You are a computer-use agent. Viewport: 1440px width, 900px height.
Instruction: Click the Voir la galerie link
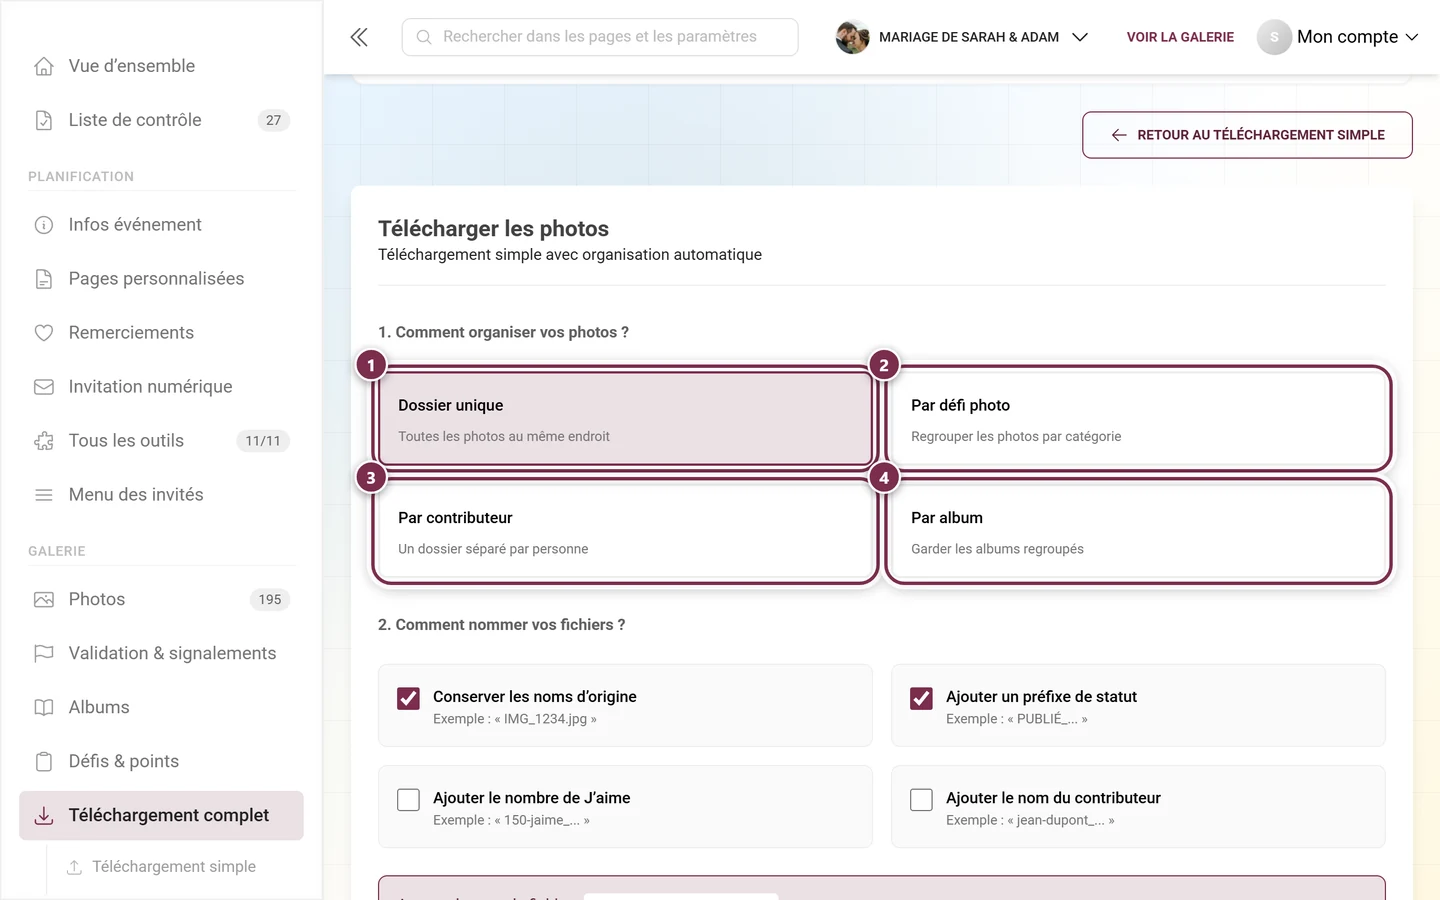tap(1180, 37)
